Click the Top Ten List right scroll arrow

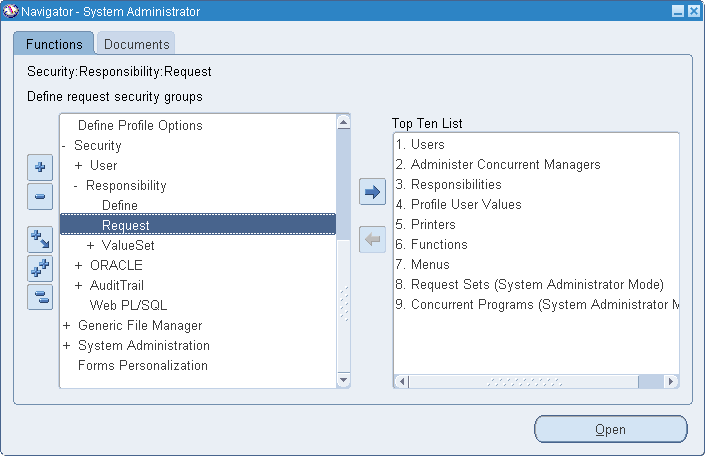pos(671,382)
